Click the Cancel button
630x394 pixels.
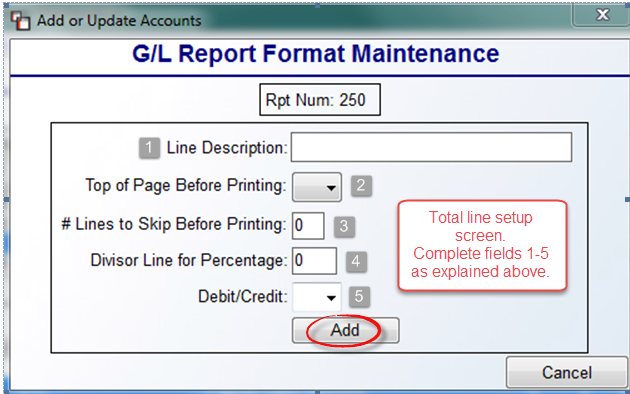pyautogui.click(x=567, y=373)
